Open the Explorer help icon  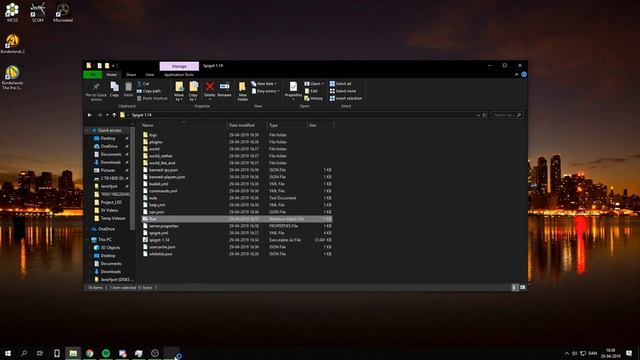pyautogui.click(x=524, y=75)
